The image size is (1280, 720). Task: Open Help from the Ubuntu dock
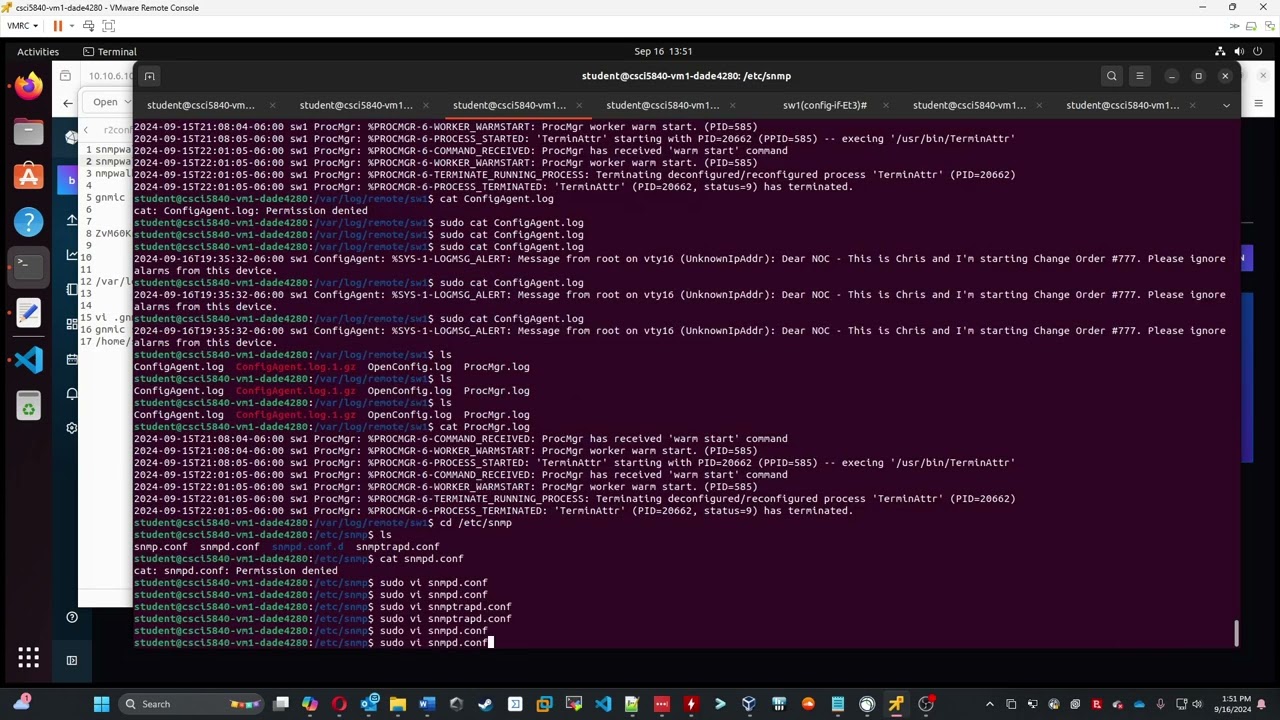coord(28,222)
